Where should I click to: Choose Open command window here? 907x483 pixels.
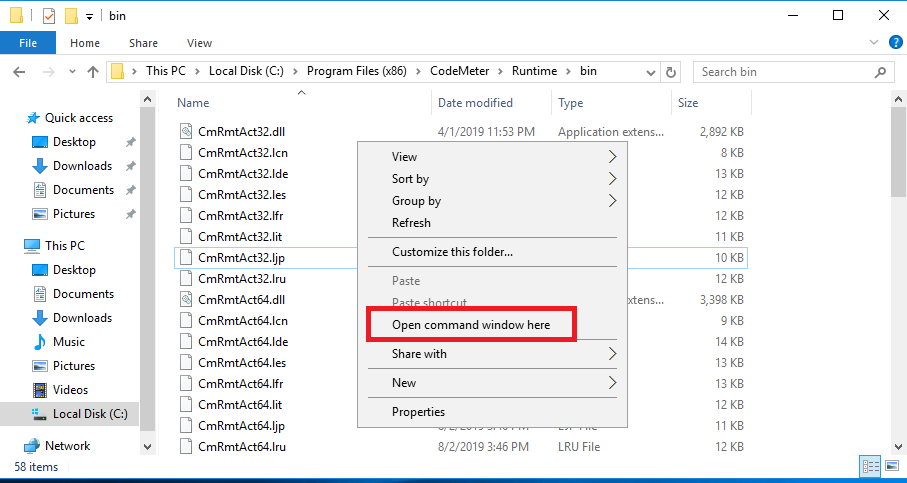point(471,325)
